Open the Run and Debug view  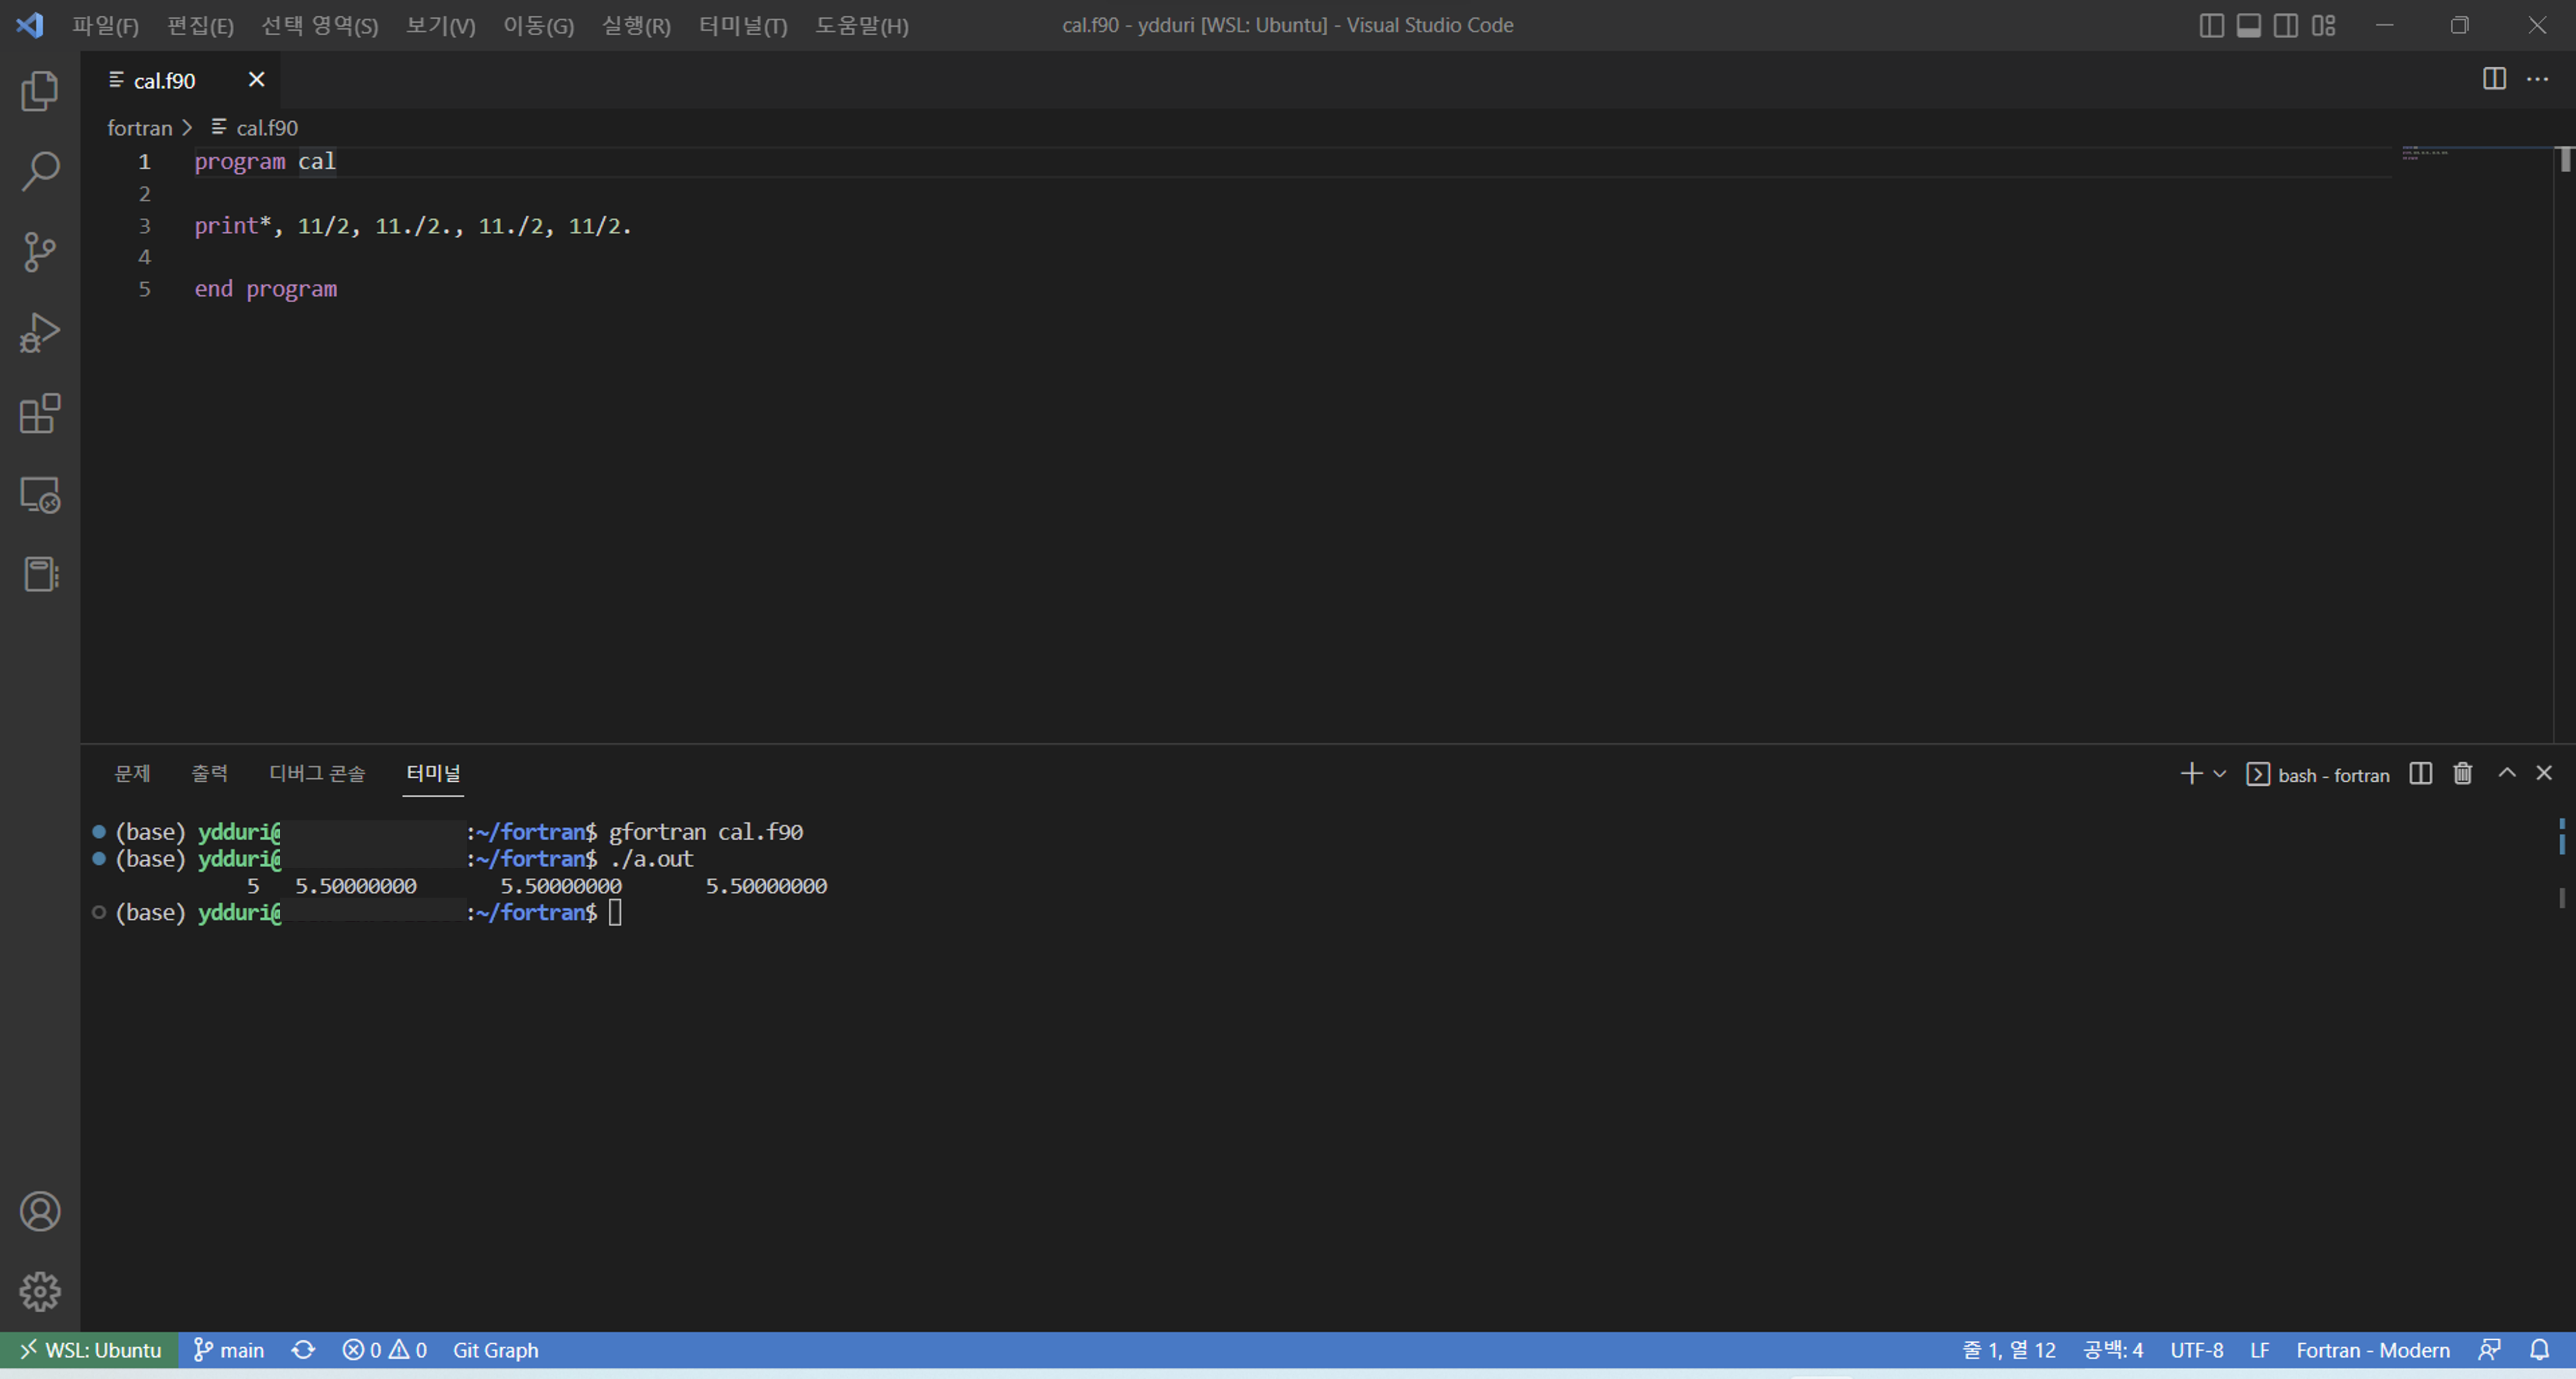[40, 333]
